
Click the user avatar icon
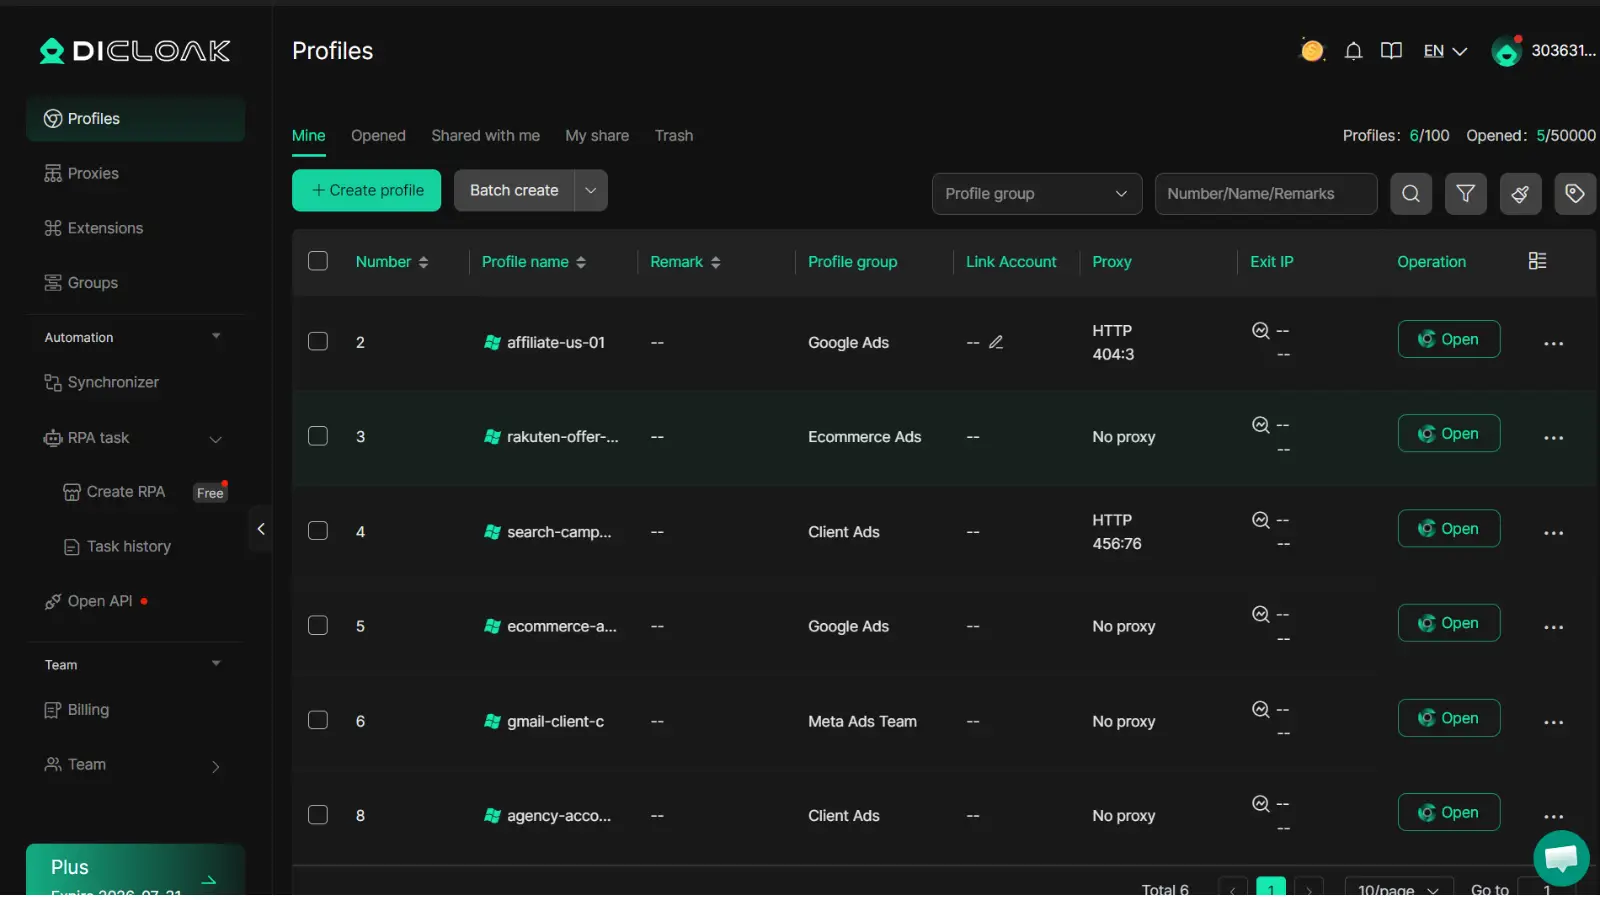tap(1506, 51)
